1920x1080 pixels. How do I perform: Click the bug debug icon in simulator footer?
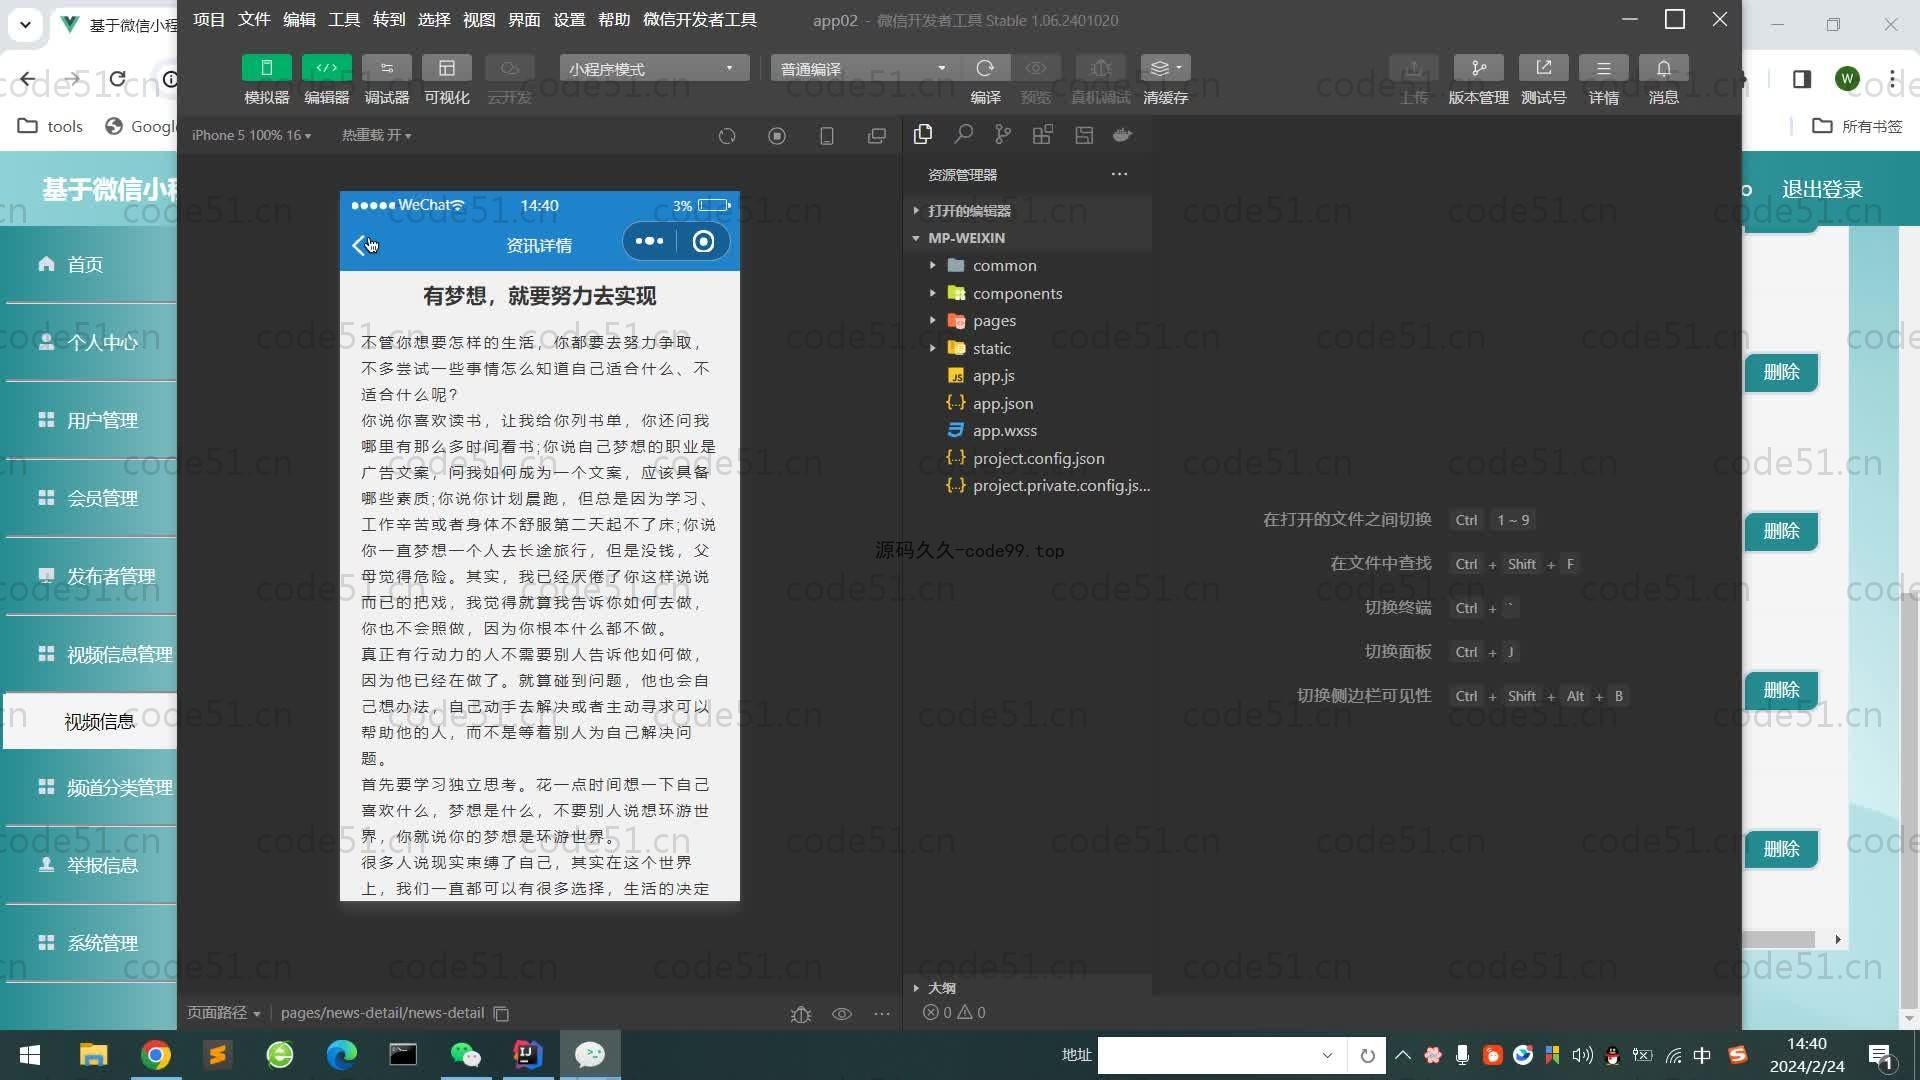click(801, 1013)
